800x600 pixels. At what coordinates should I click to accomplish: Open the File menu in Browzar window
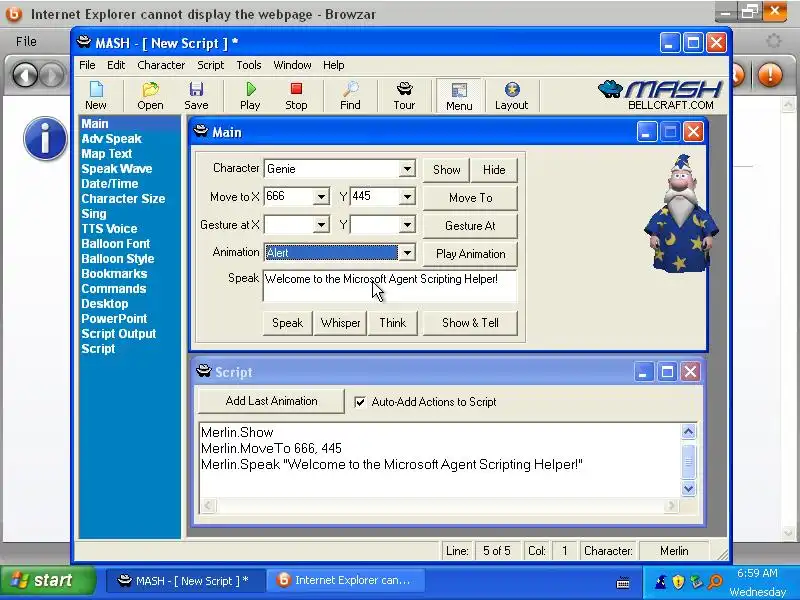[26, 41]
